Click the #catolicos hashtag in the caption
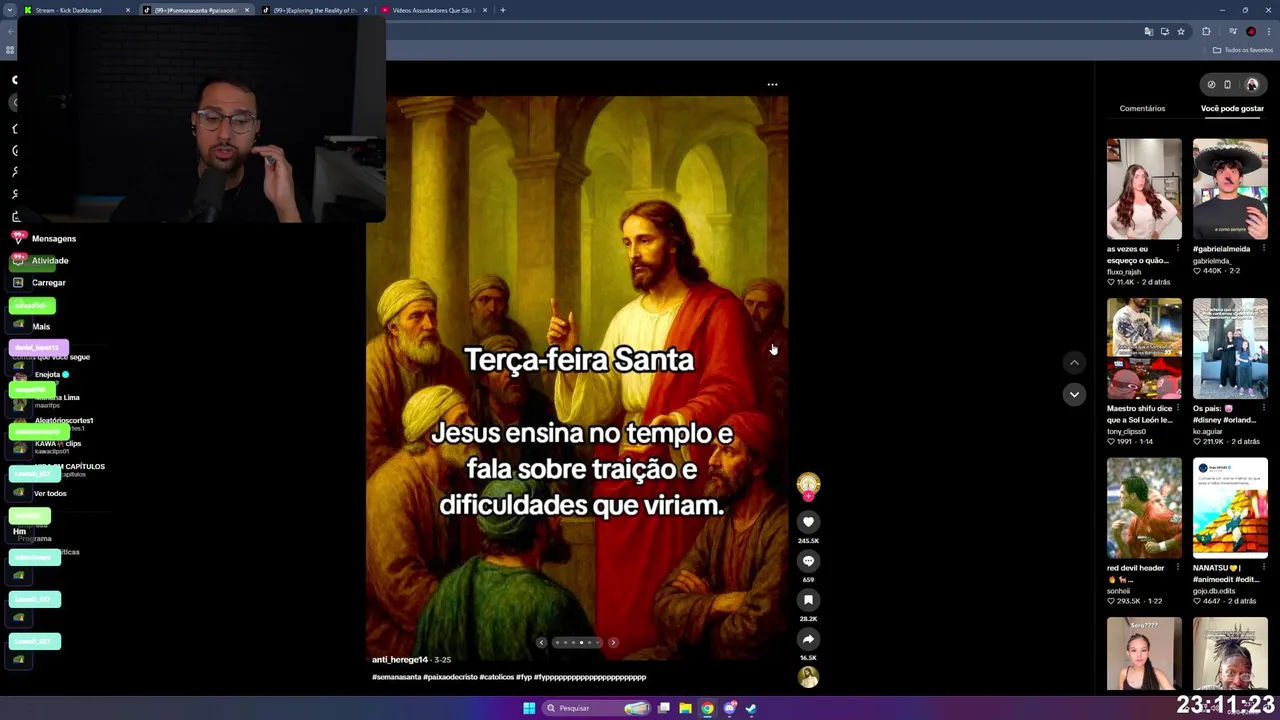This screenshot has height=720, width=1280. click(x=496, y=677)
